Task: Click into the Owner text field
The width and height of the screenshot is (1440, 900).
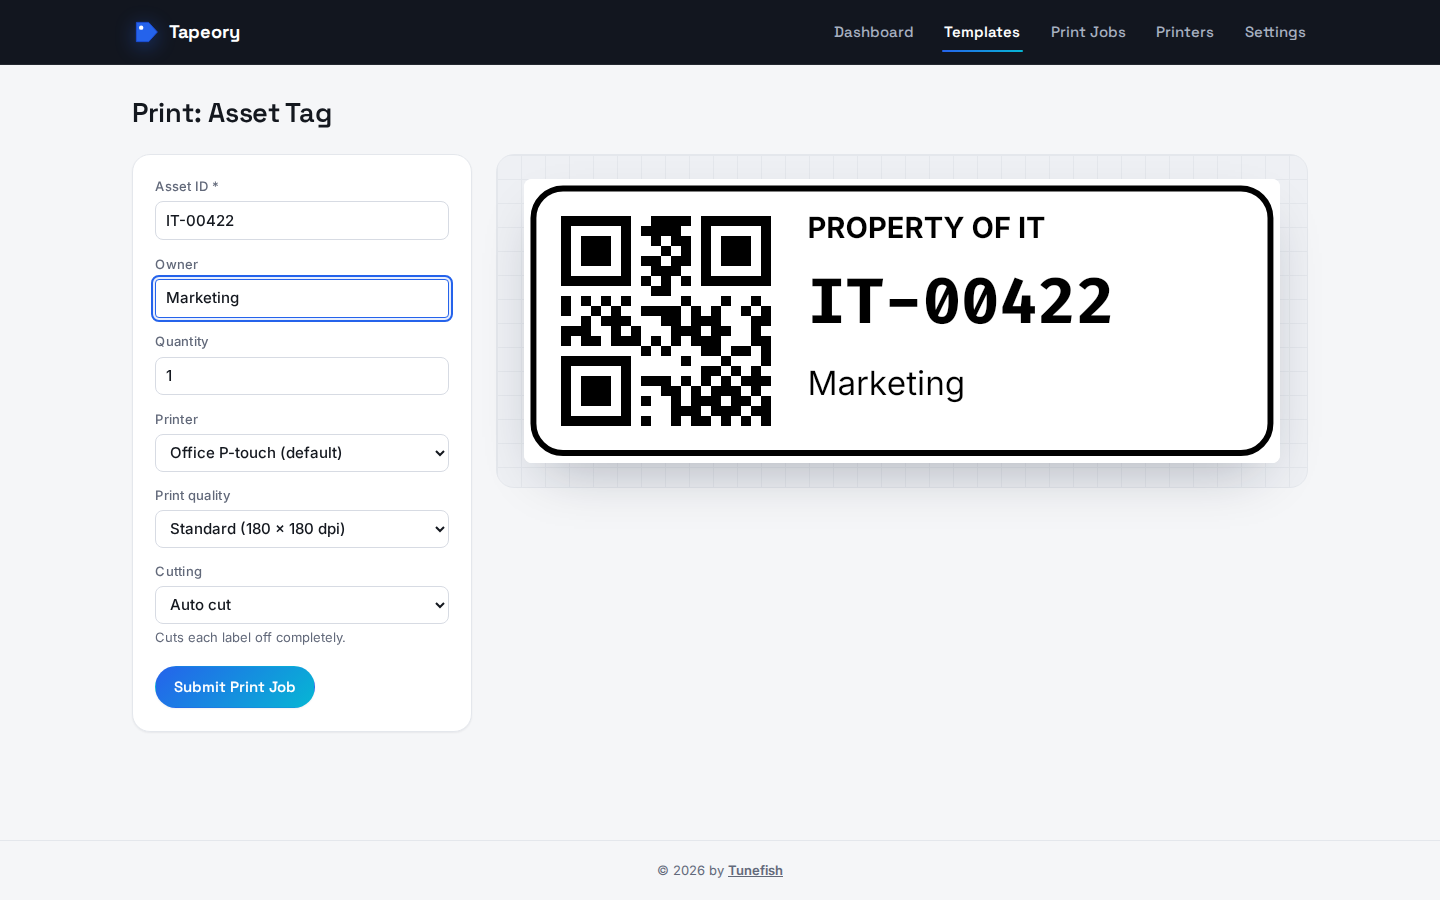Action: pos(302,298)
